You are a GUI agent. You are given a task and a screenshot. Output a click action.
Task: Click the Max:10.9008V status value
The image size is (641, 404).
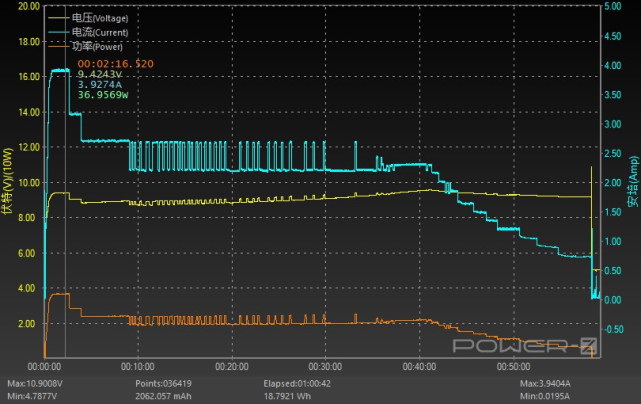click(35, 384)
